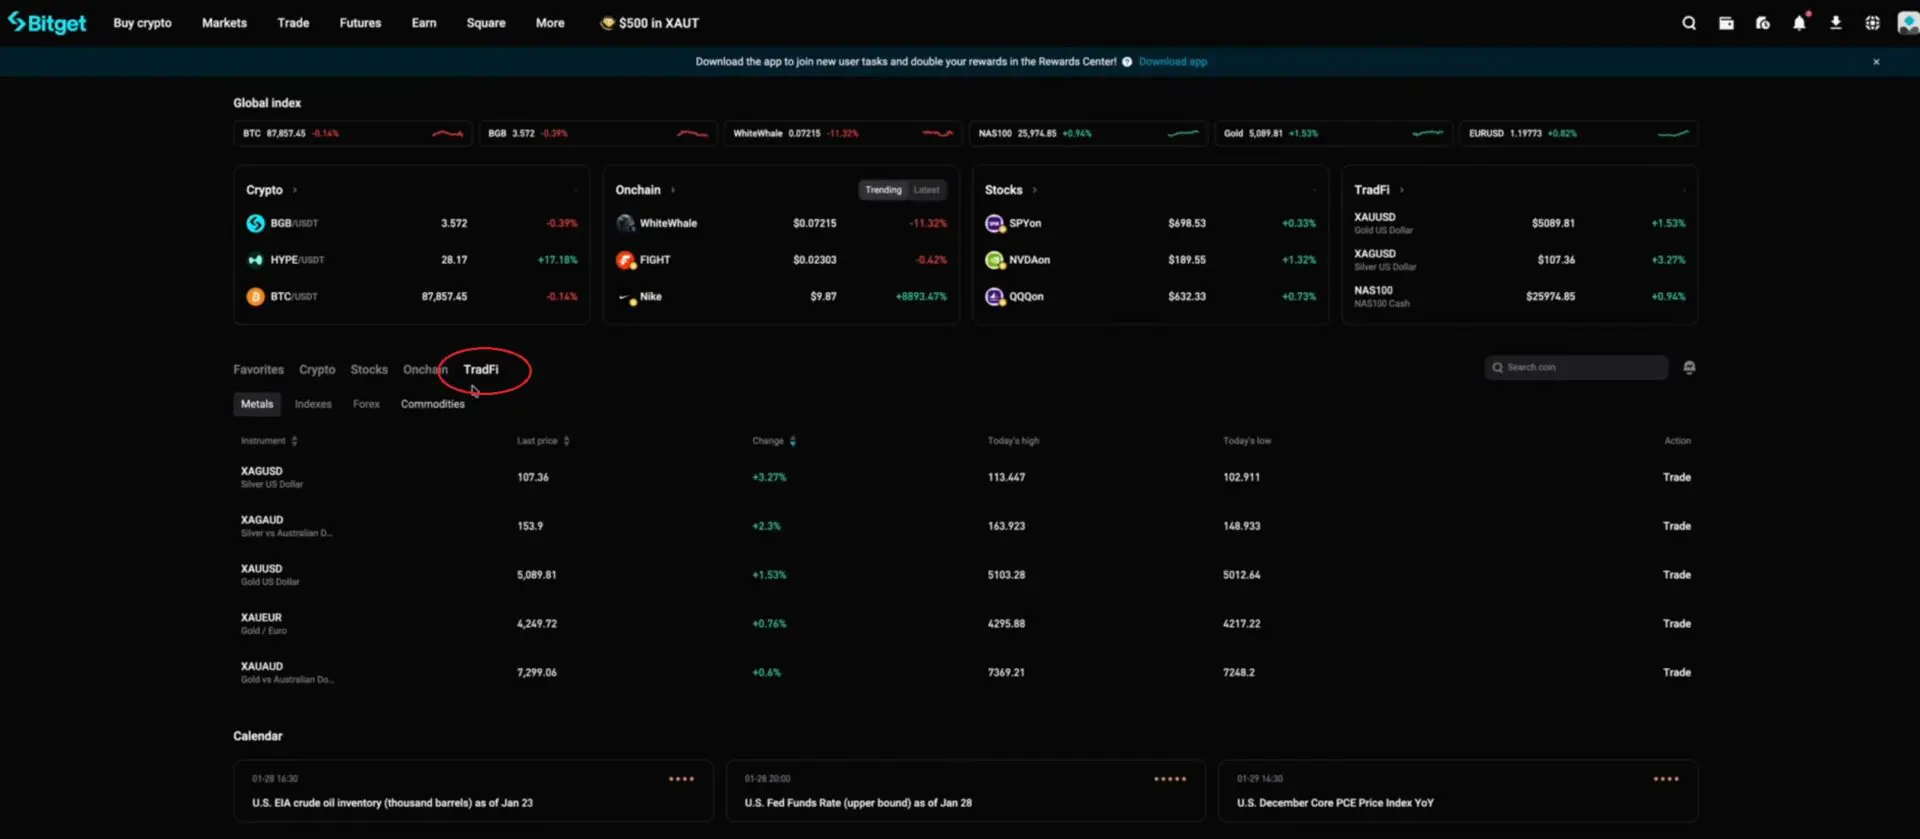Open the More menu
The height and width of the screenshot is (839, 1920).
(550, 23)
